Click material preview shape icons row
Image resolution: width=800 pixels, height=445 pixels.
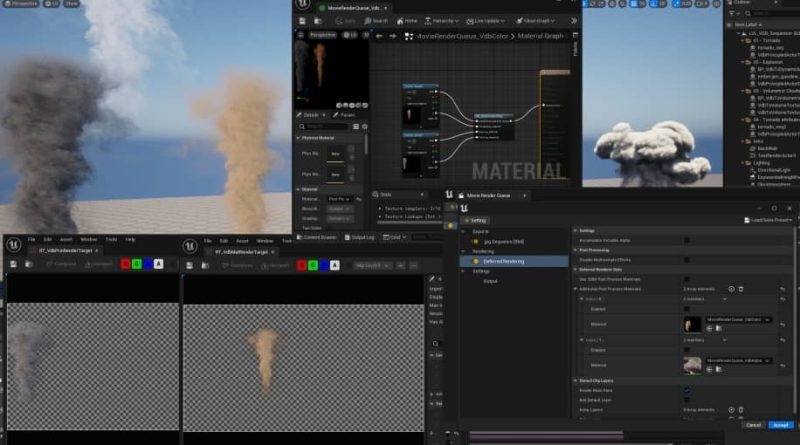tap(352, 105)
